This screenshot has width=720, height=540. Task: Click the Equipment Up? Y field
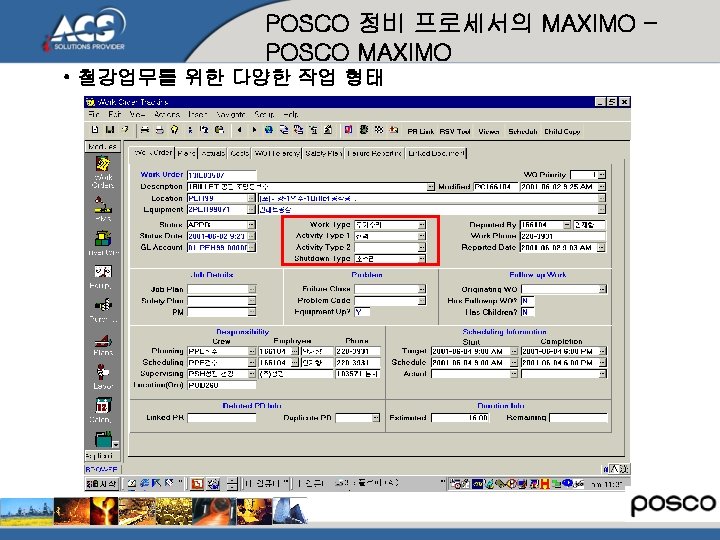362,312
